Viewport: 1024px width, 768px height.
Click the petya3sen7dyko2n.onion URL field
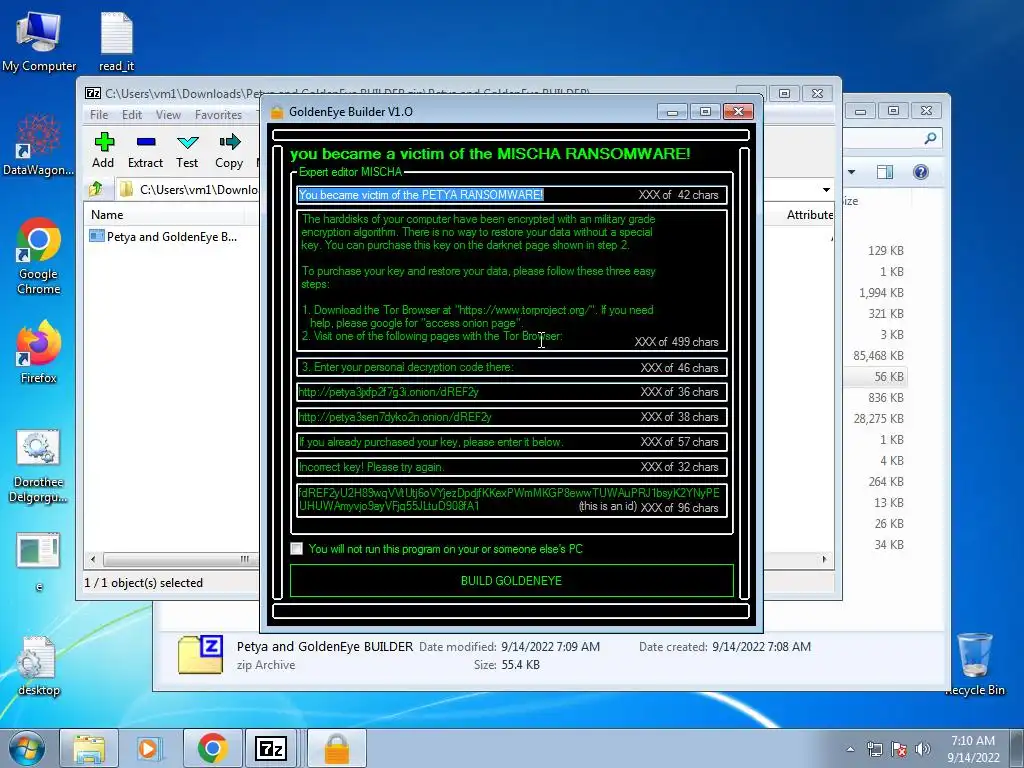[511, 417]
